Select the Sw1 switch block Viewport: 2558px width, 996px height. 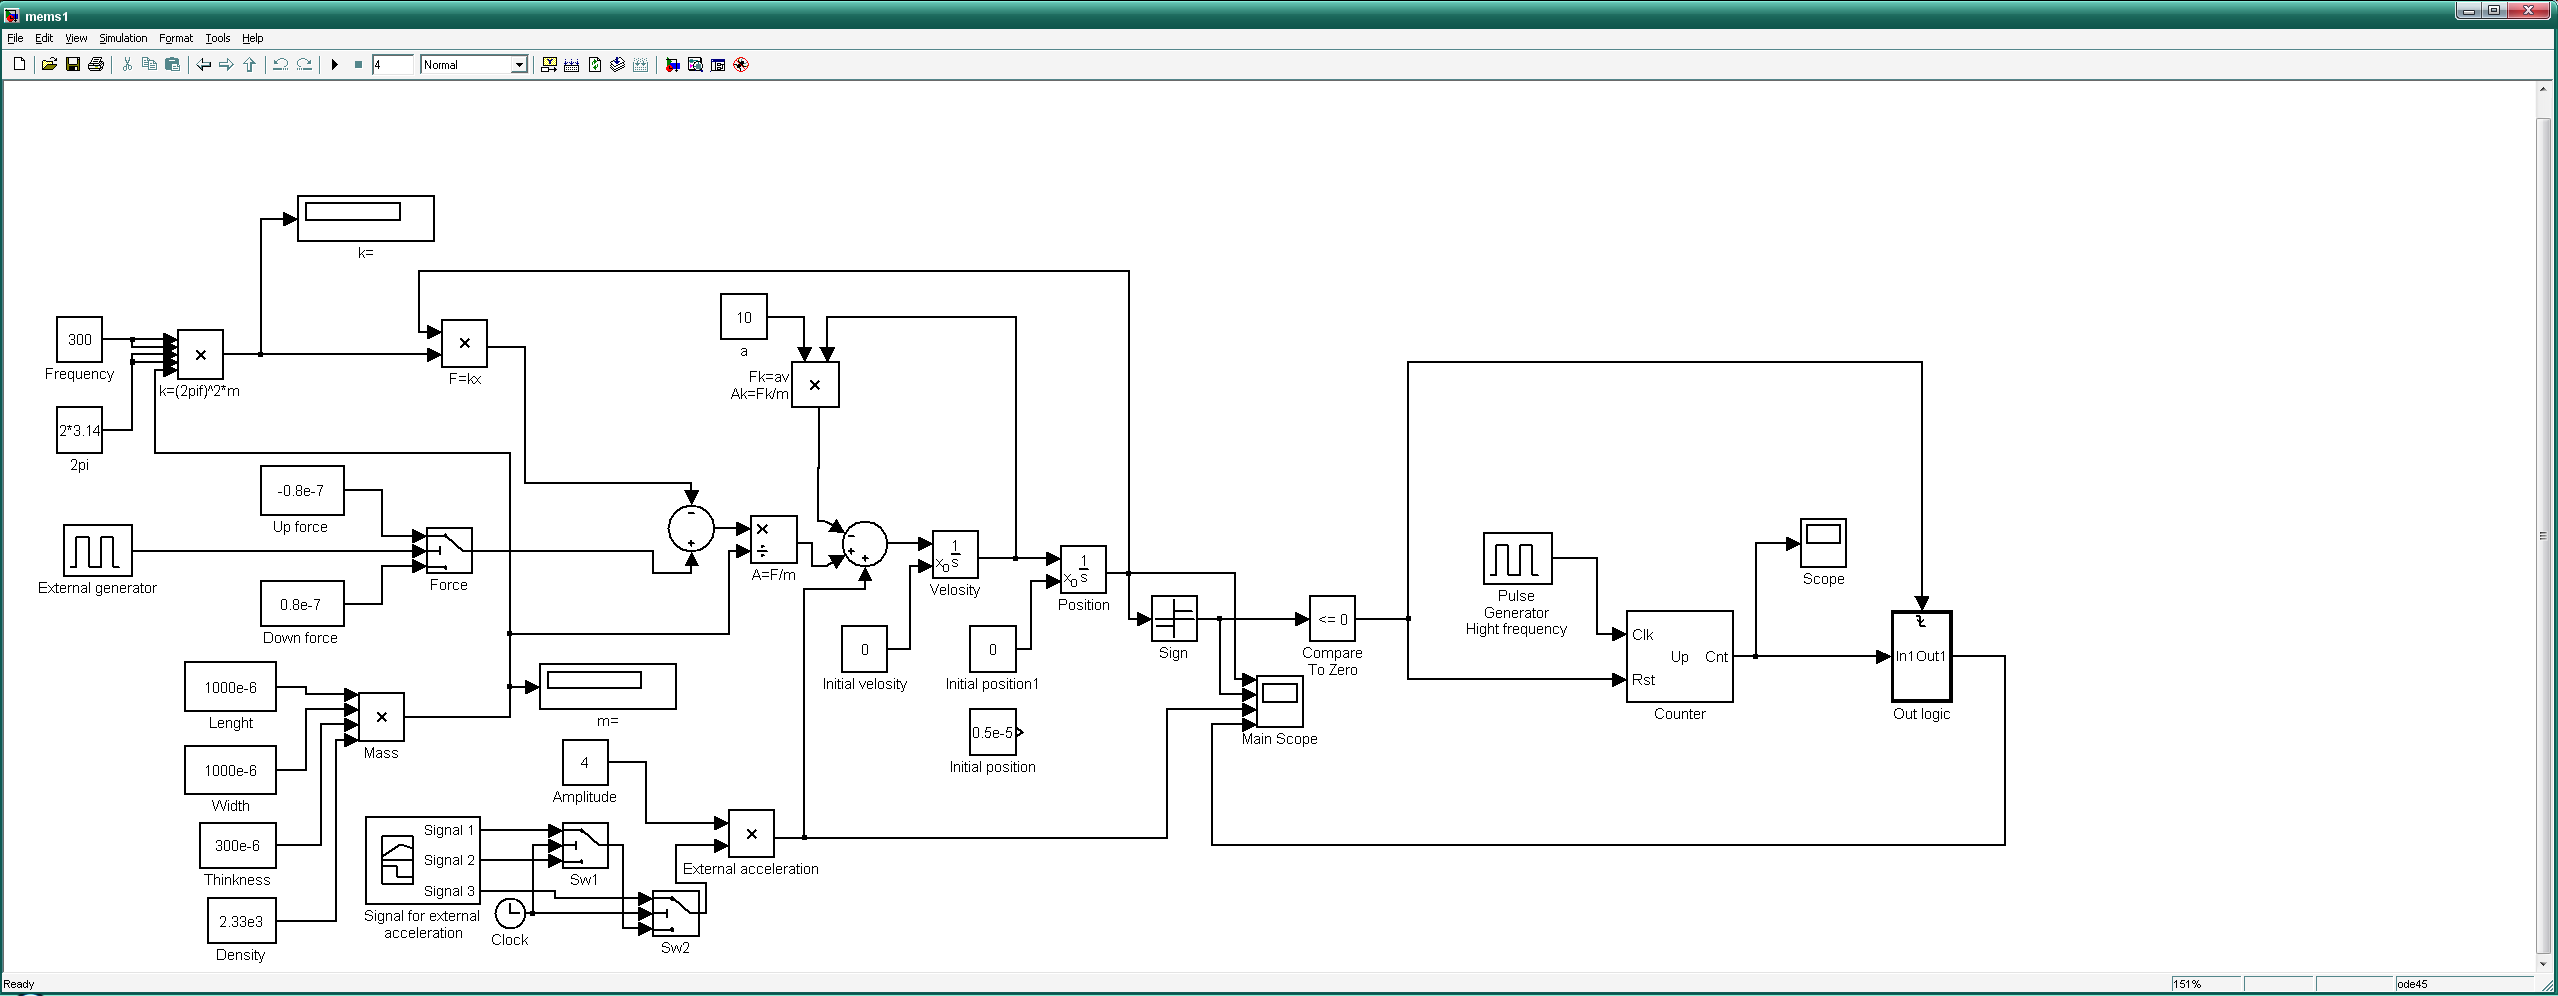tap(584, 846)
